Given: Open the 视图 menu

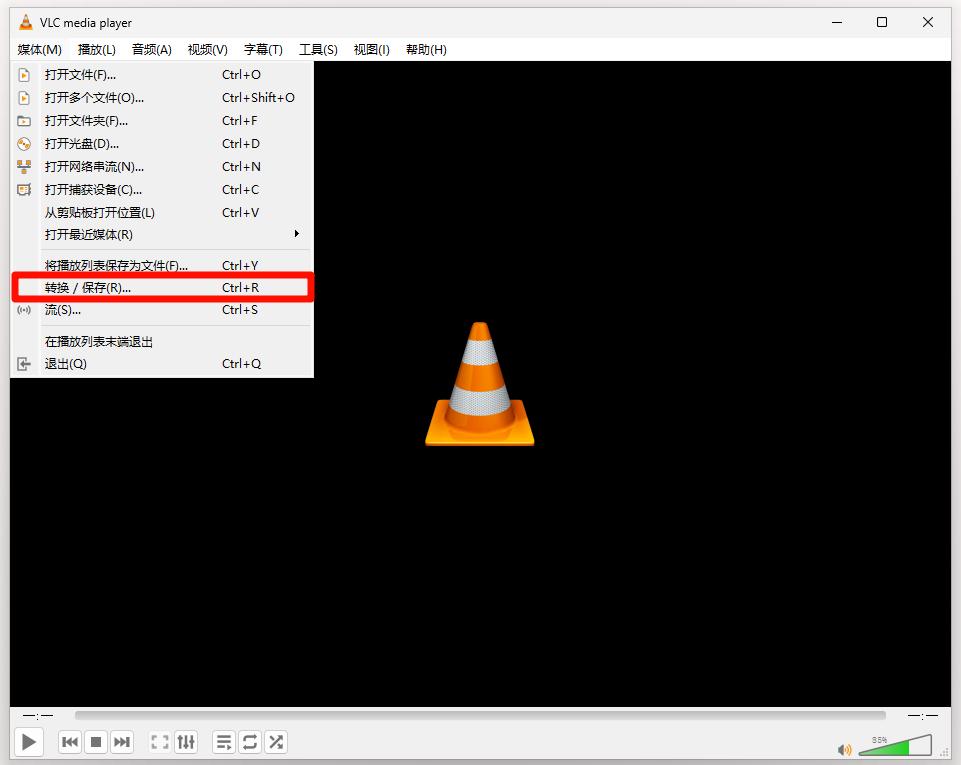Looking at the screenshot, I should (371, 50).
